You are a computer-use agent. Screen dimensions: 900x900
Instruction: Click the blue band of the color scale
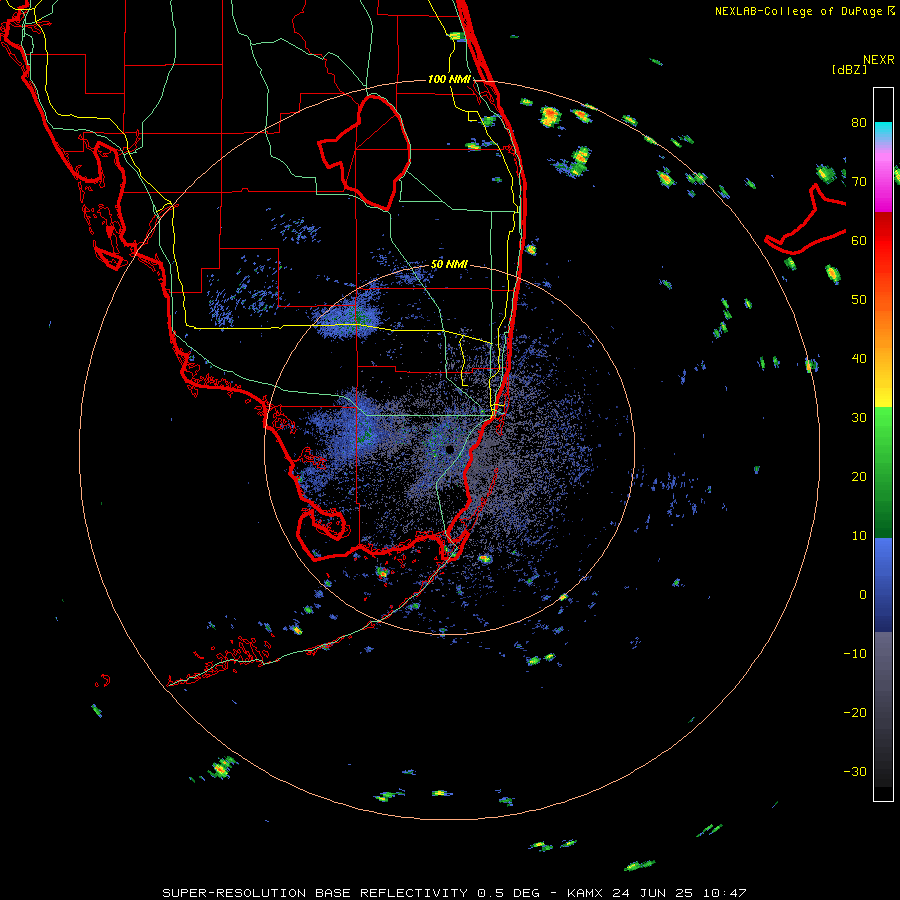tap(883, 585)
